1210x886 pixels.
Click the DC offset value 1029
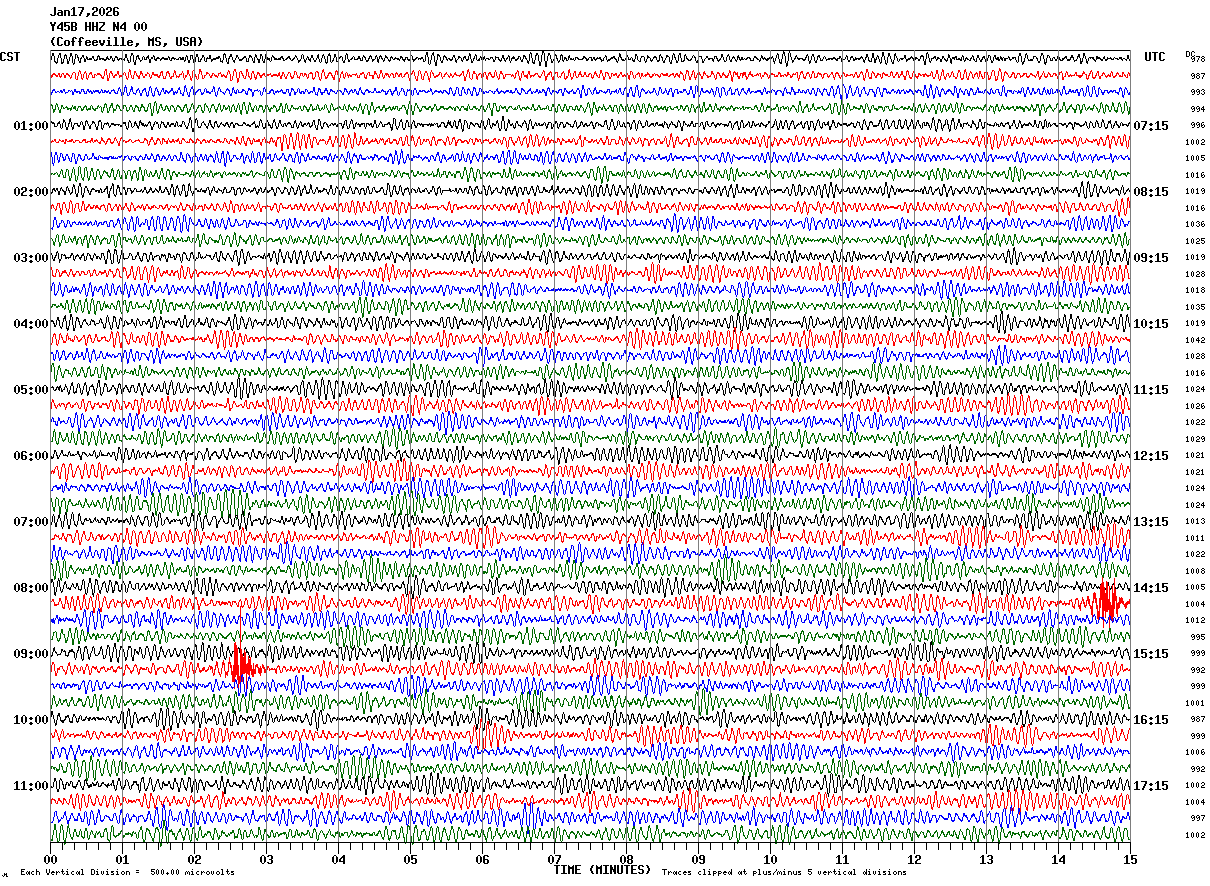coord(1196,439)
